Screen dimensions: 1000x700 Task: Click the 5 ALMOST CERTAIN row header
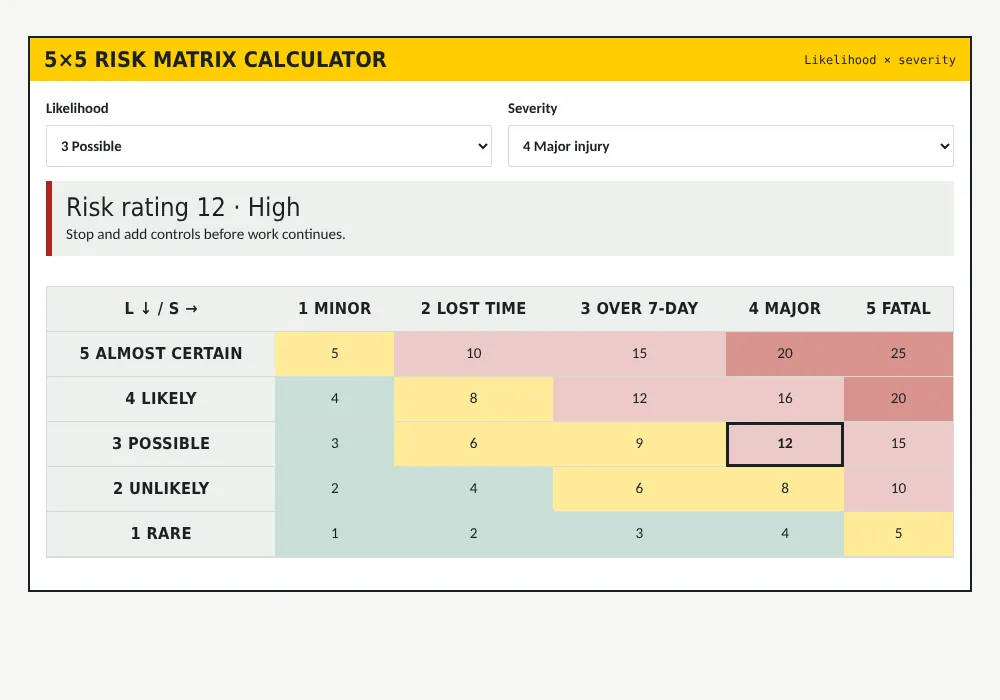coord(161,354)
